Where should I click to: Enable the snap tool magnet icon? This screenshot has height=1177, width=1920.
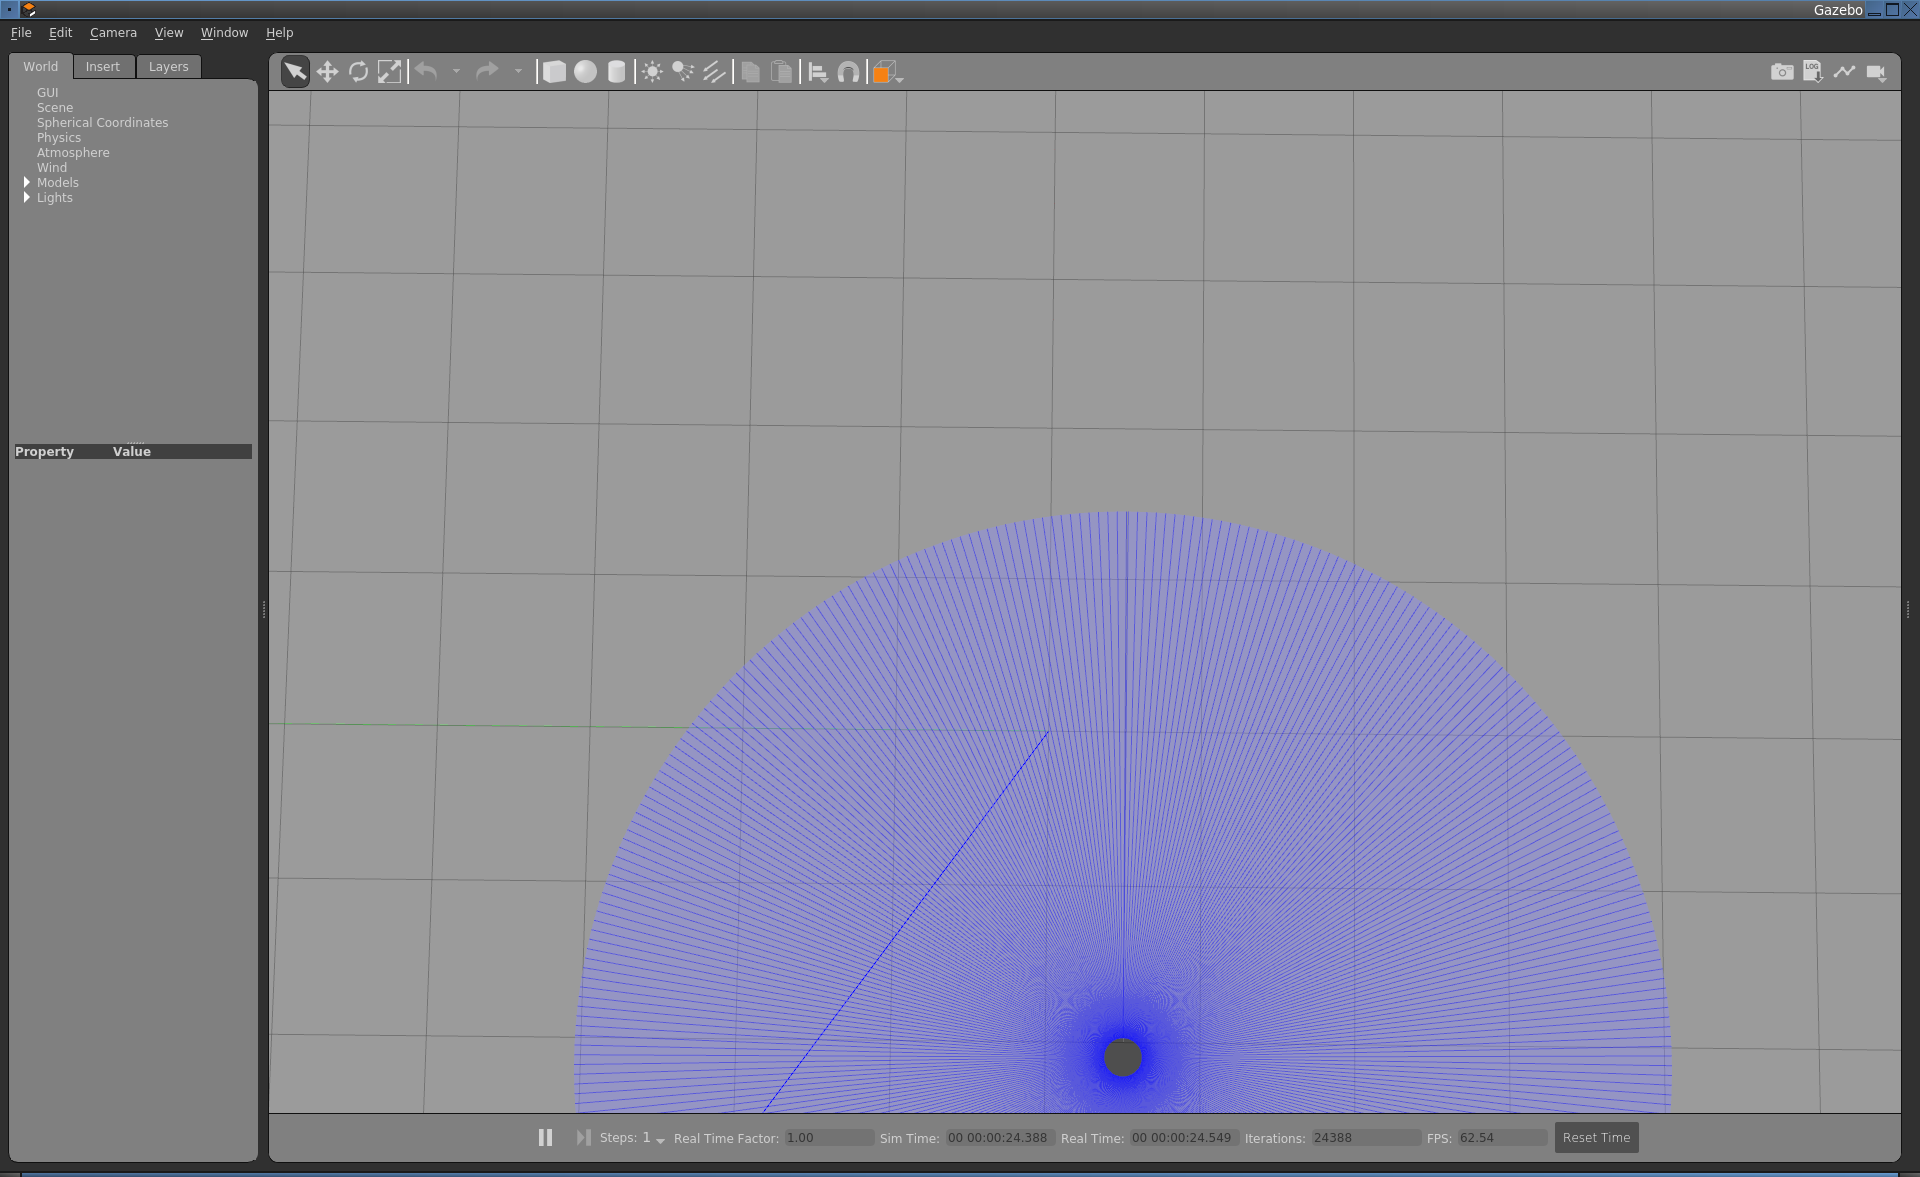848,71
